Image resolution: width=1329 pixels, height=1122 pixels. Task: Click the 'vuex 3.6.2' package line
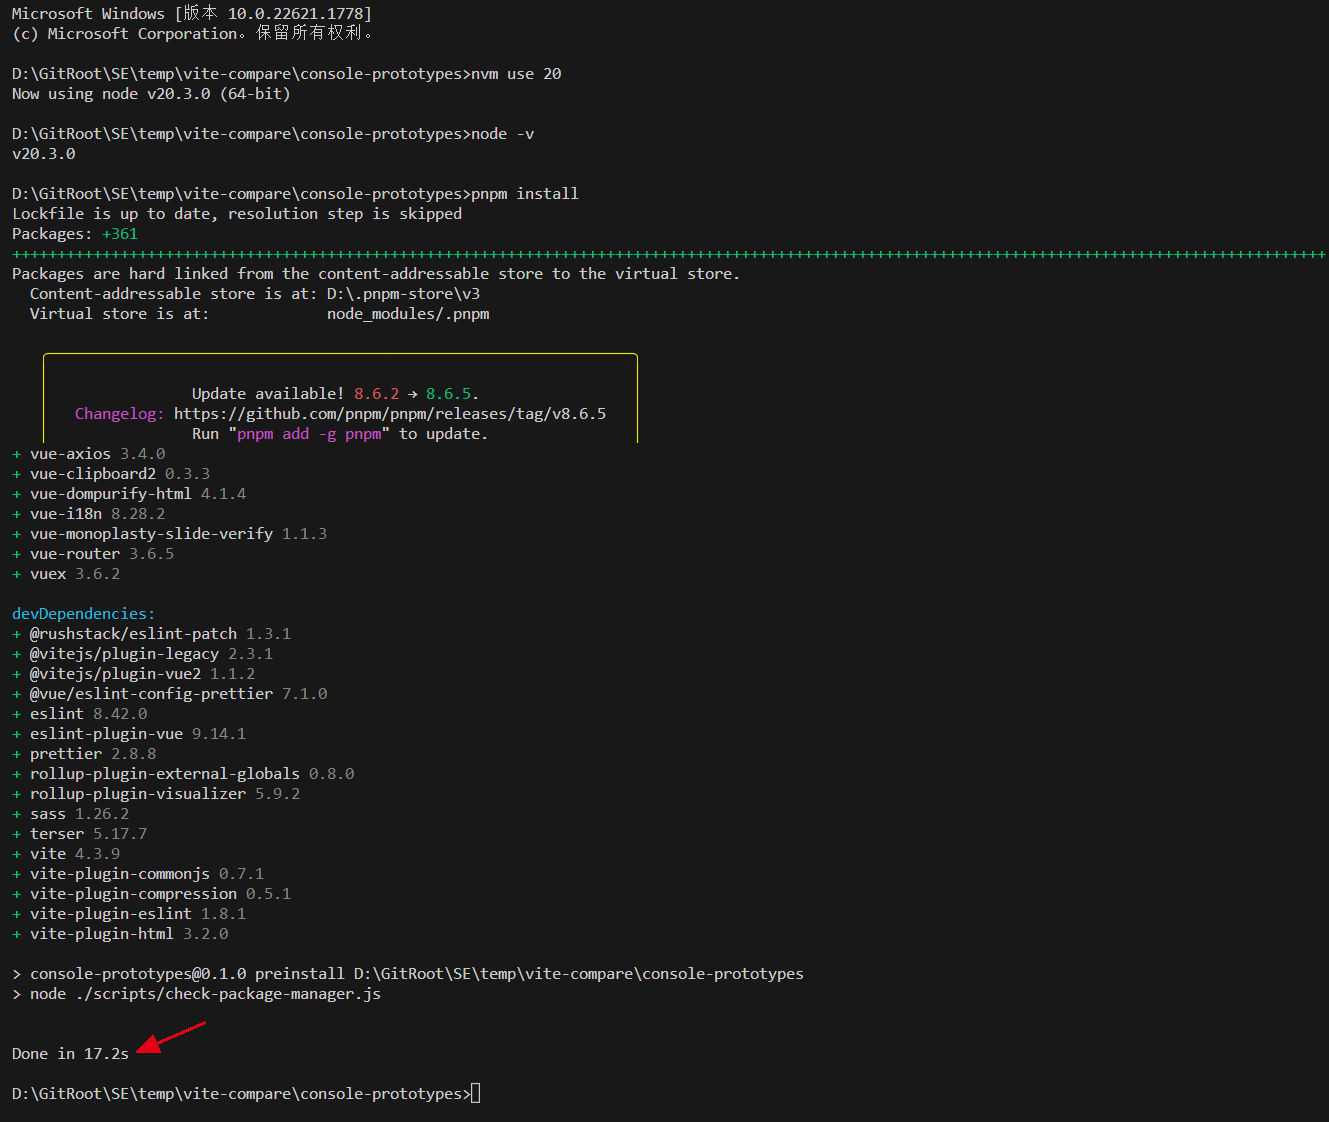click(66, 574)
